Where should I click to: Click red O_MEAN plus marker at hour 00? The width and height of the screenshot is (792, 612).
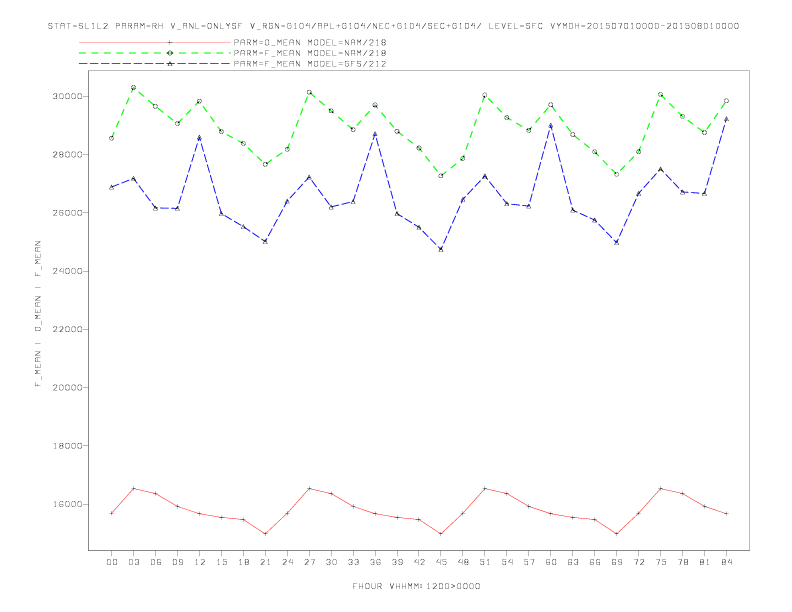[x=112, y=513]
